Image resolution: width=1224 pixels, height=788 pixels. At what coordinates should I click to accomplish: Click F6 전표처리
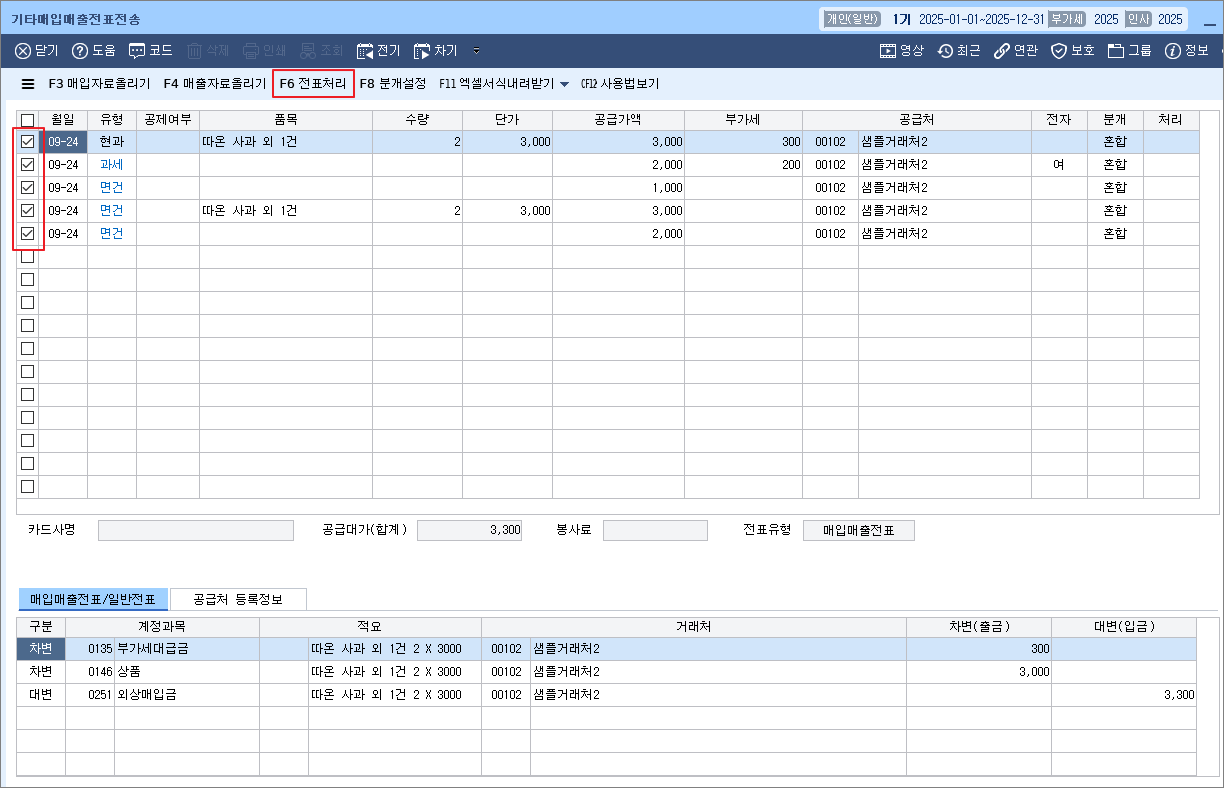313,84
